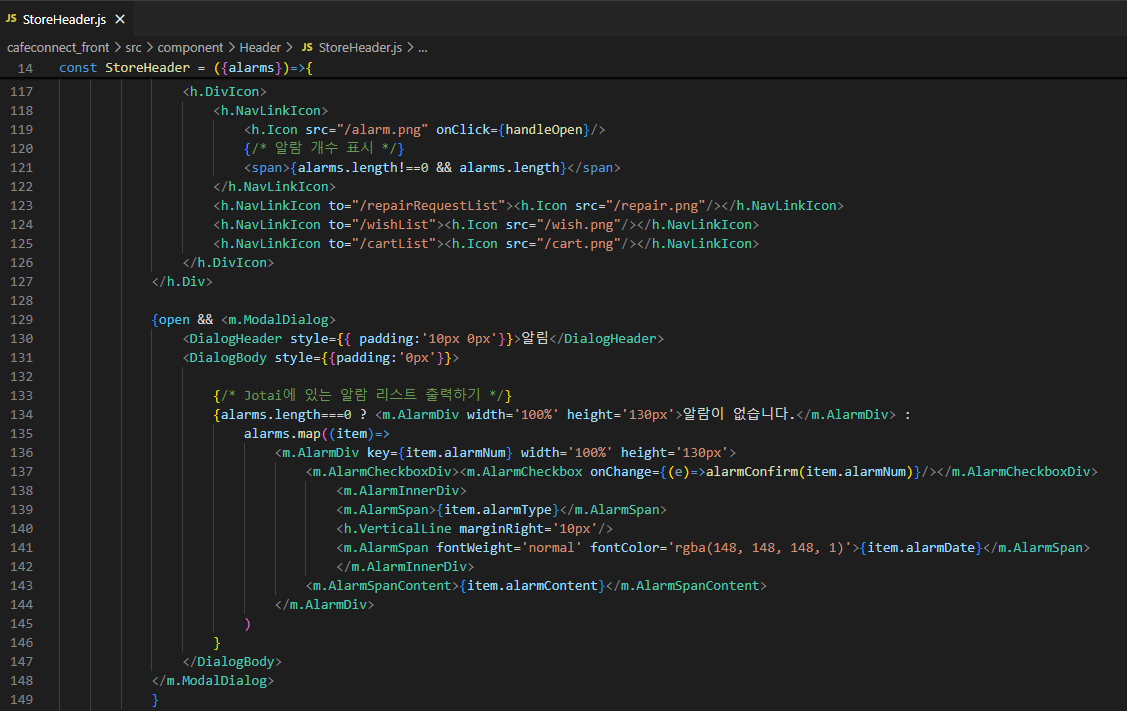Click the JS file icon on the tab
Screen dimensions: 1127x711
pyautogui.click(x=12, y=19)
